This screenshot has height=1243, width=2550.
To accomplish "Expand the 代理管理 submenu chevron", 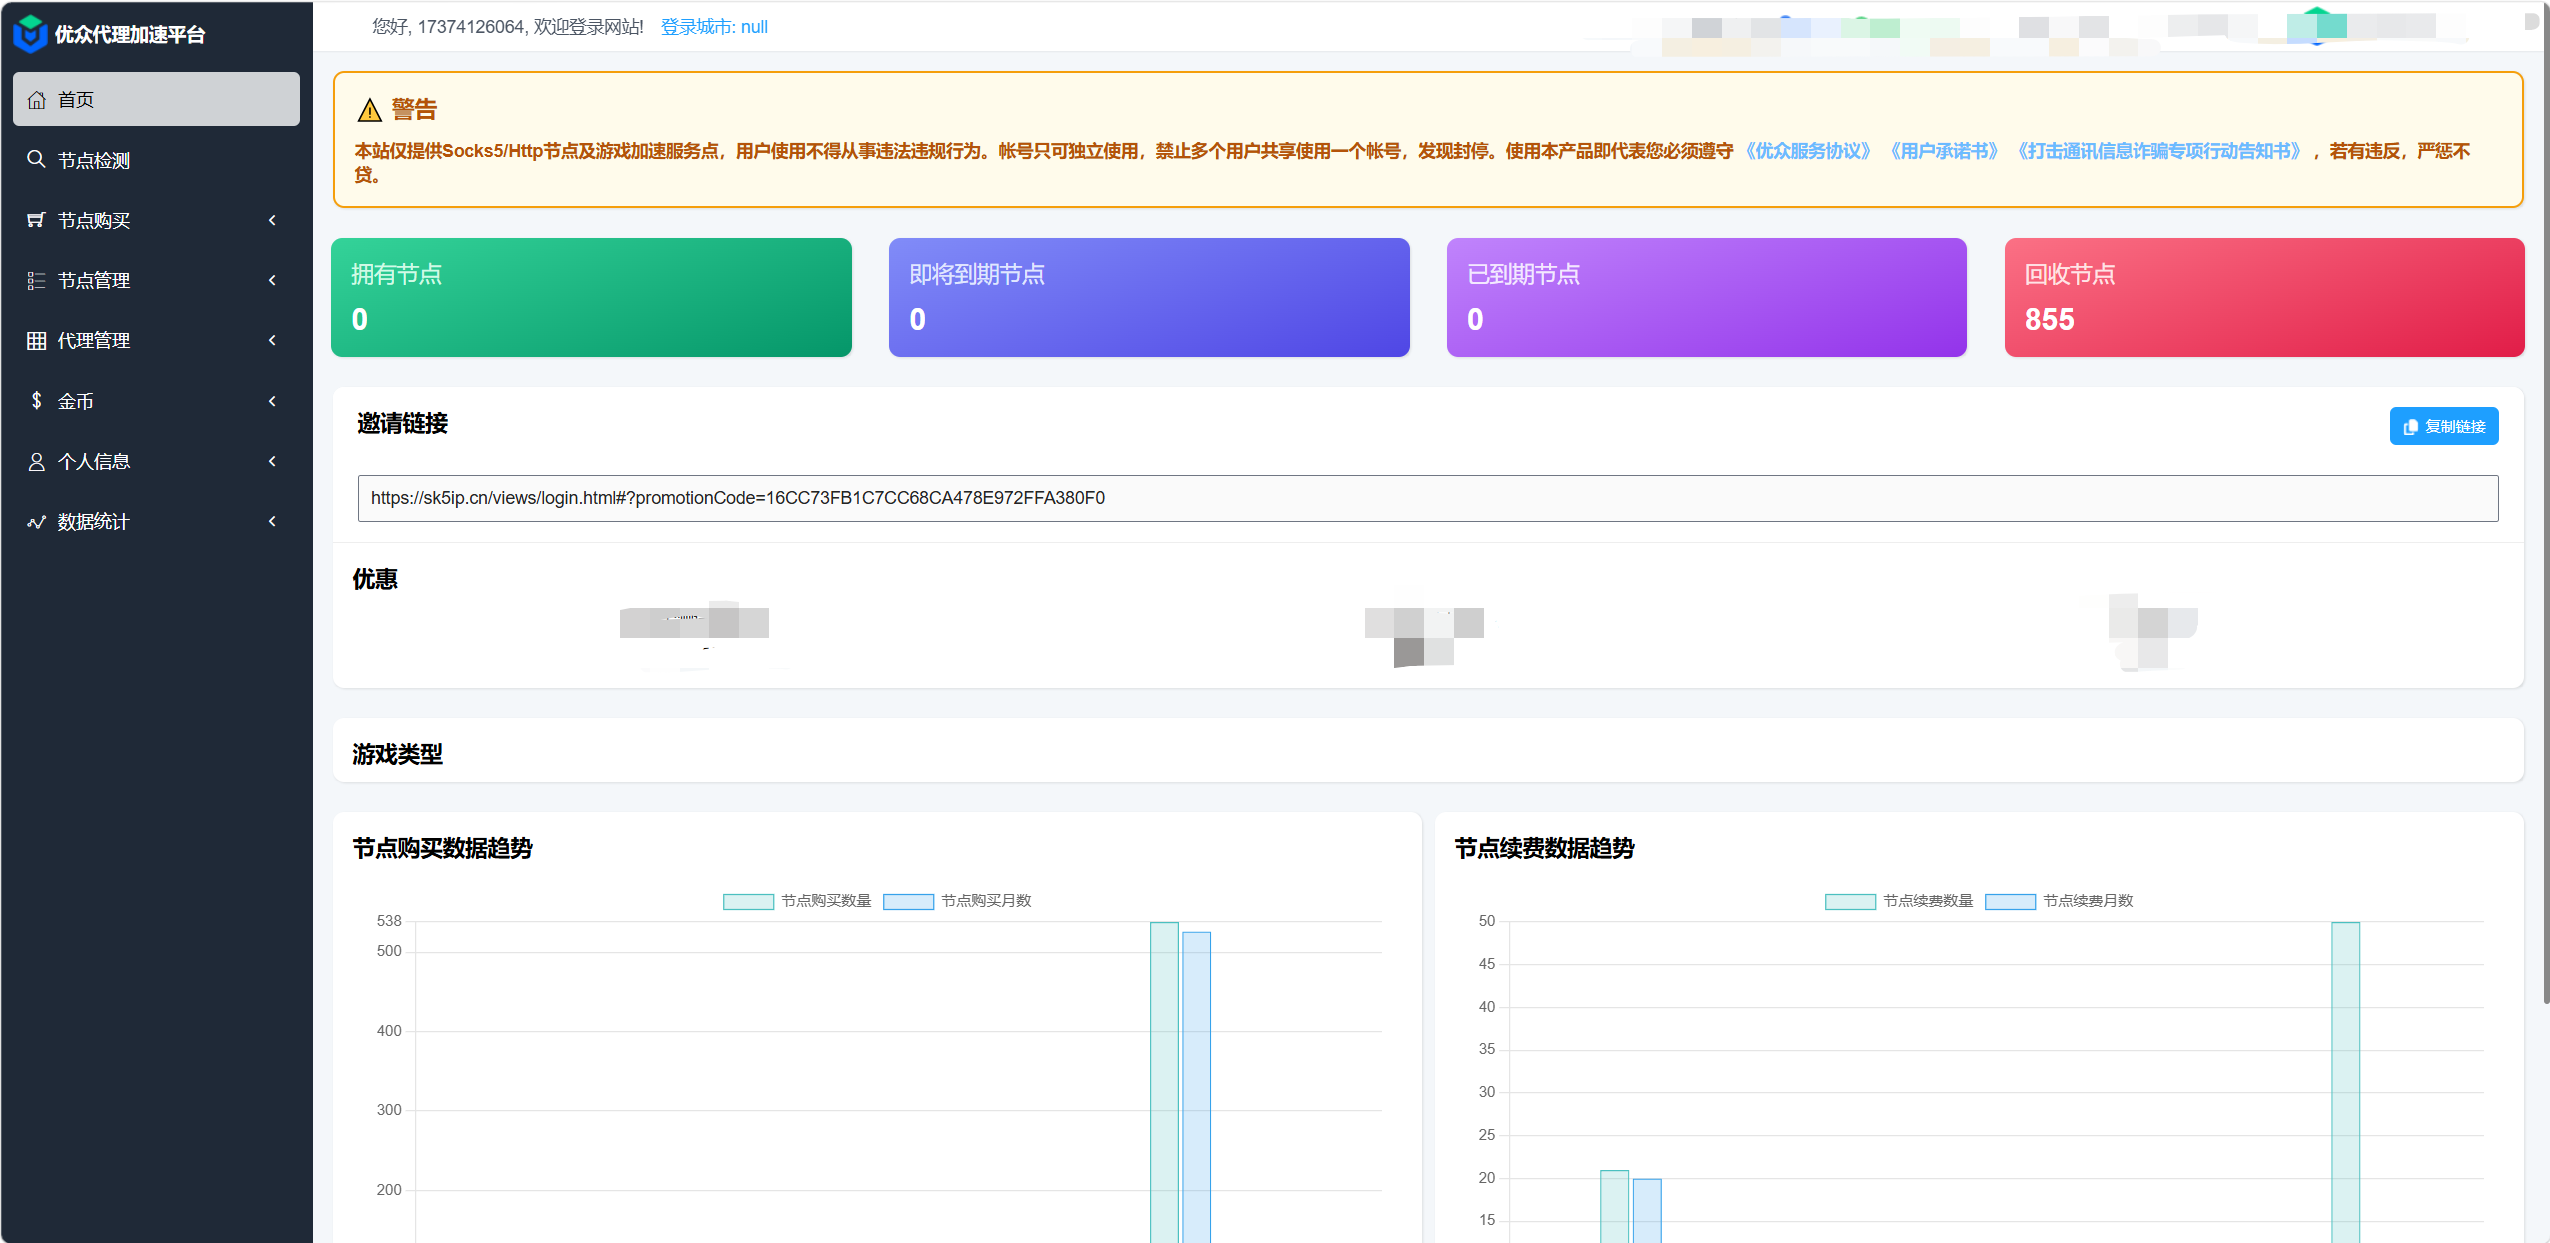I will point(272,340).
